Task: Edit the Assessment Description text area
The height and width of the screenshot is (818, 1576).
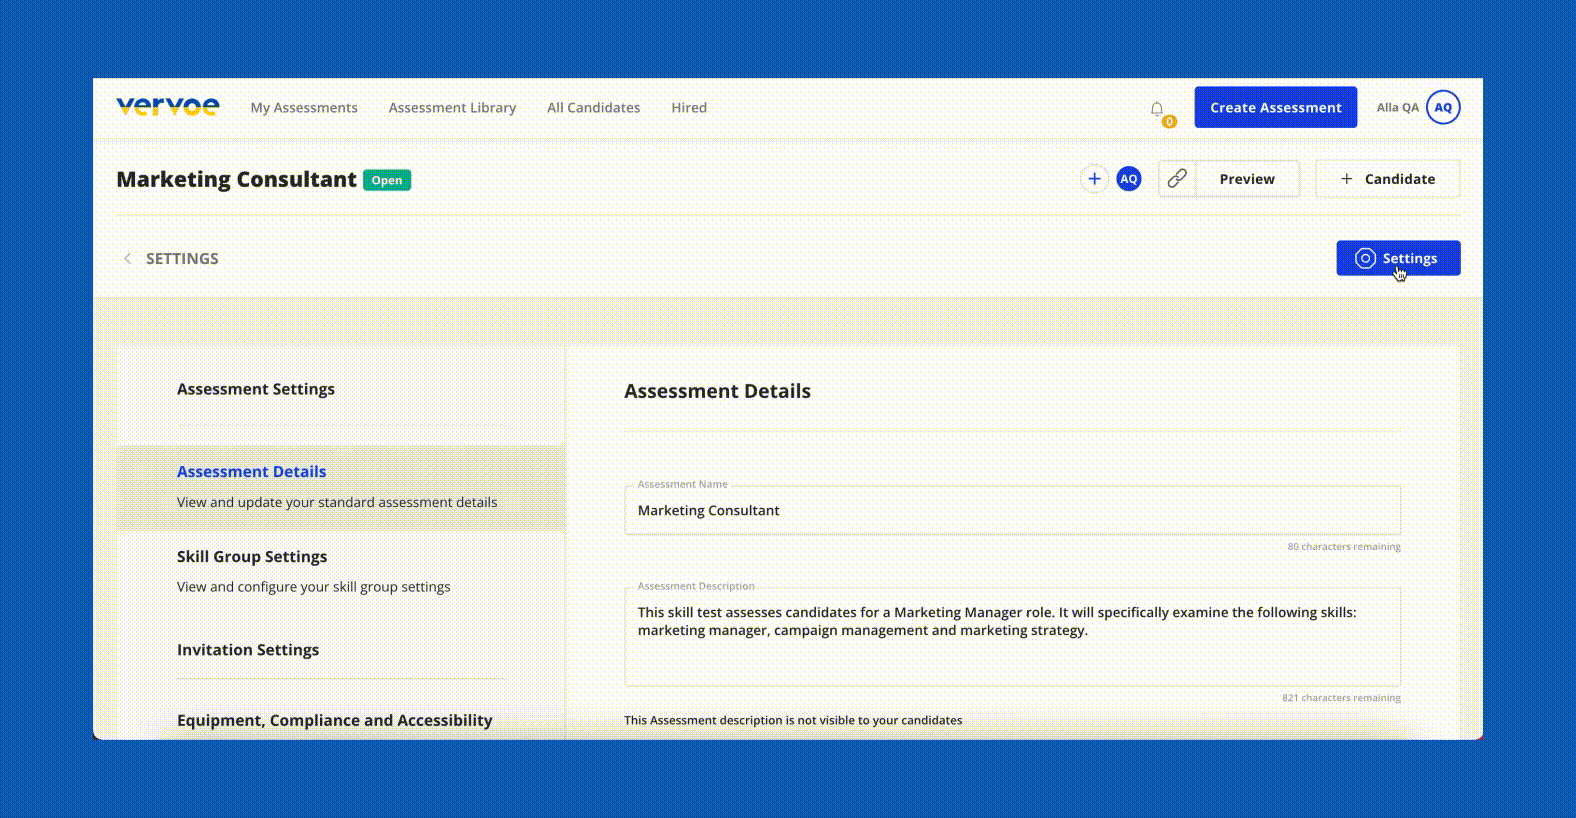Action: [x=1012, y=636]
